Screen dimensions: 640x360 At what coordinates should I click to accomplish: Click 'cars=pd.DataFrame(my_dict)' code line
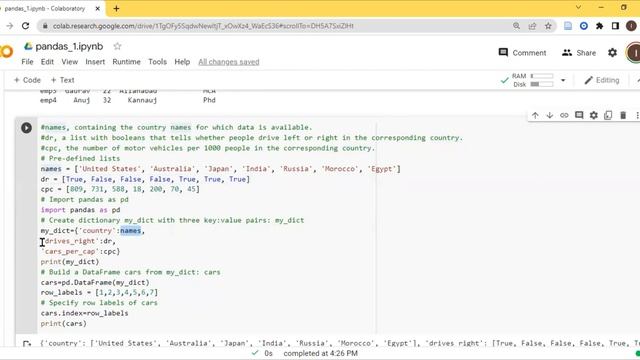[x=95, y=282]
